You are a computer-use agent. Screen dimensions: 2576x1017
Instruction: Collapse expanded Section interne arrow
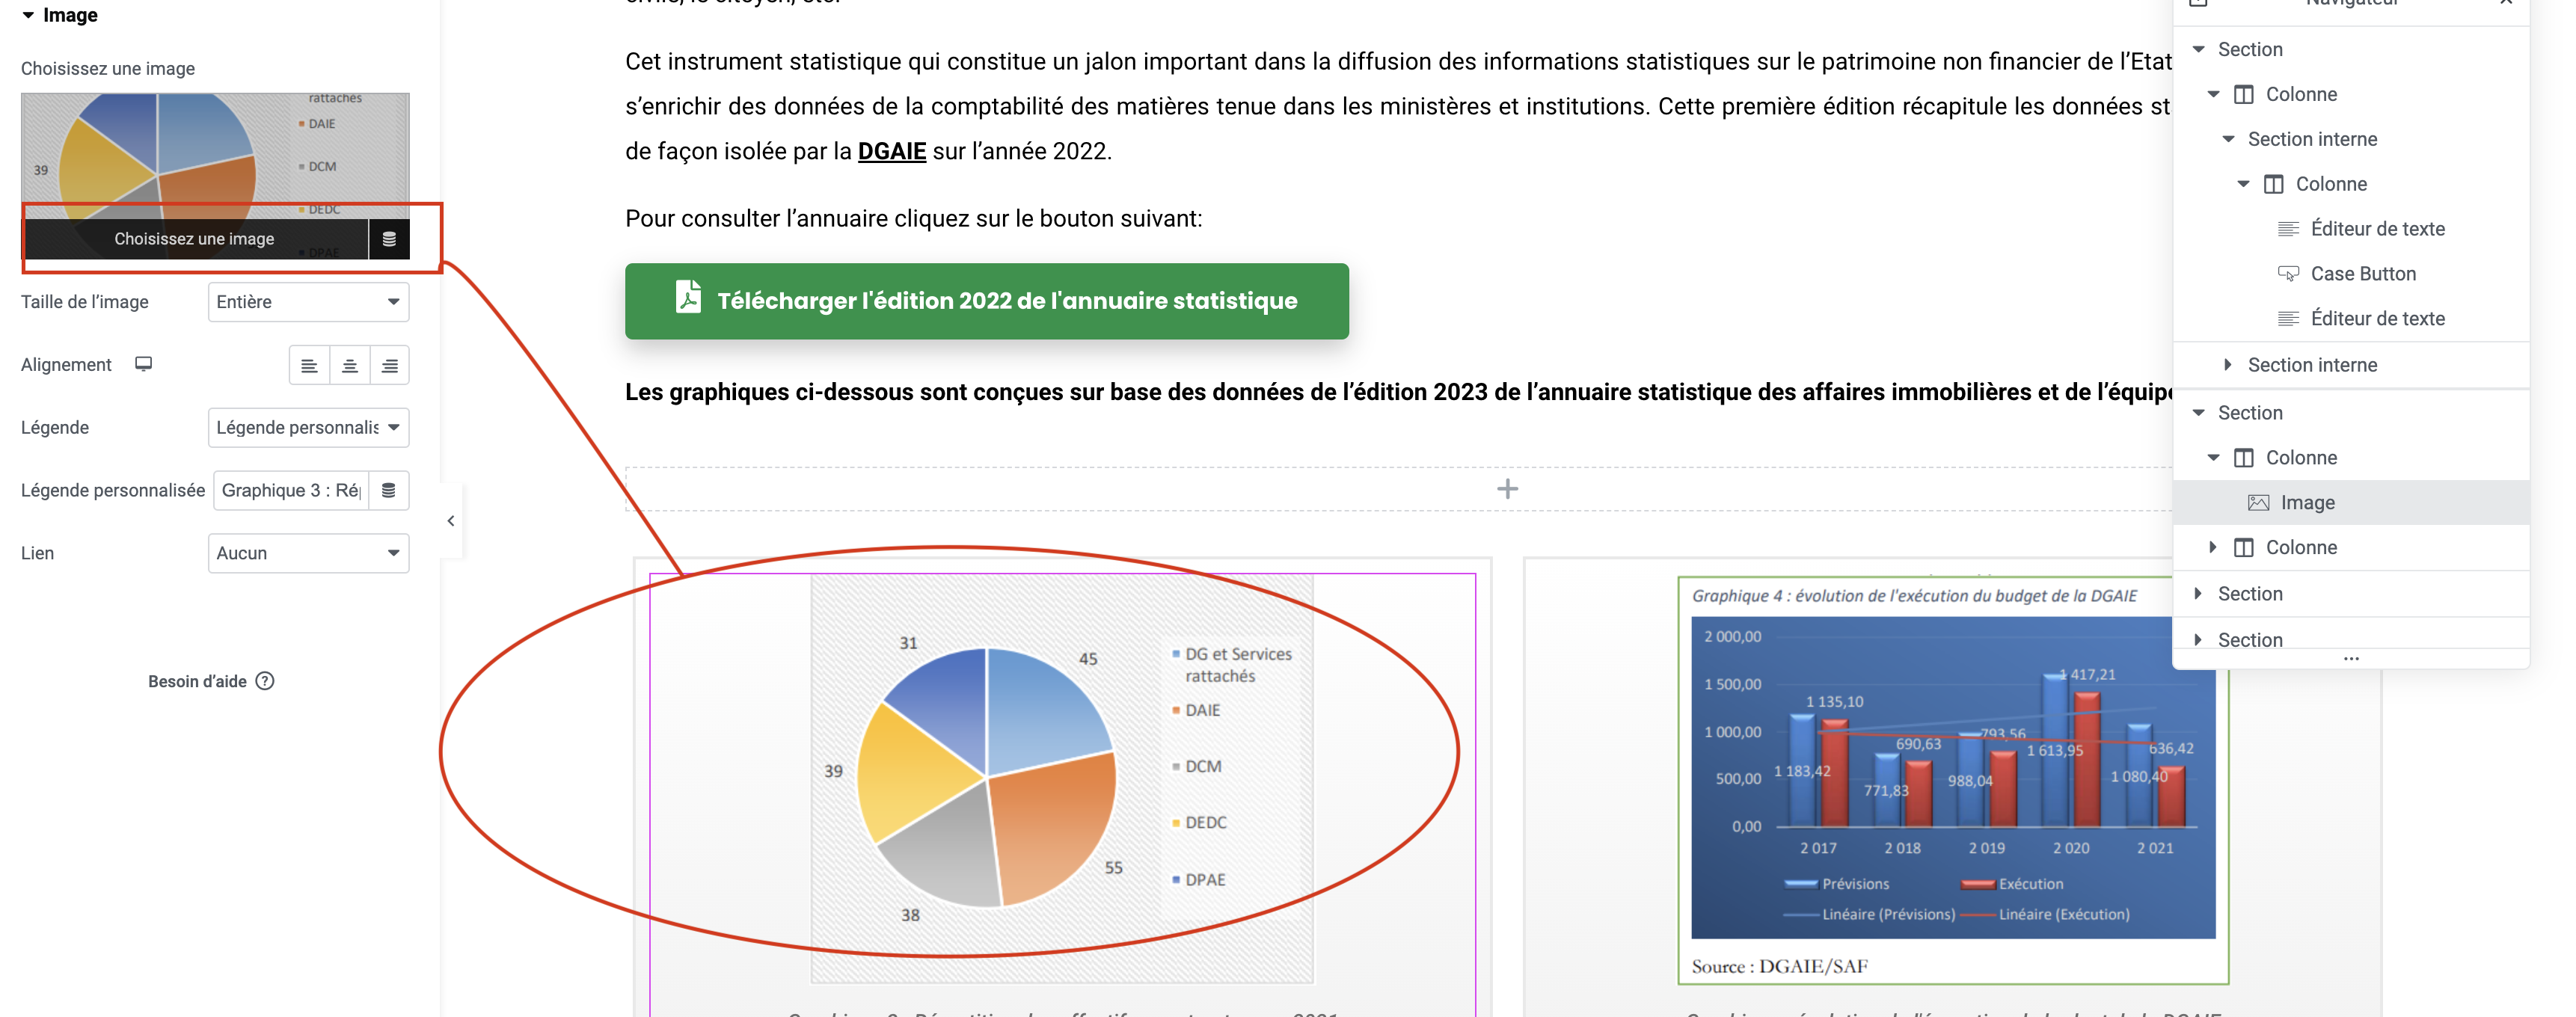pyautogui.click(x=2228, y=139)
